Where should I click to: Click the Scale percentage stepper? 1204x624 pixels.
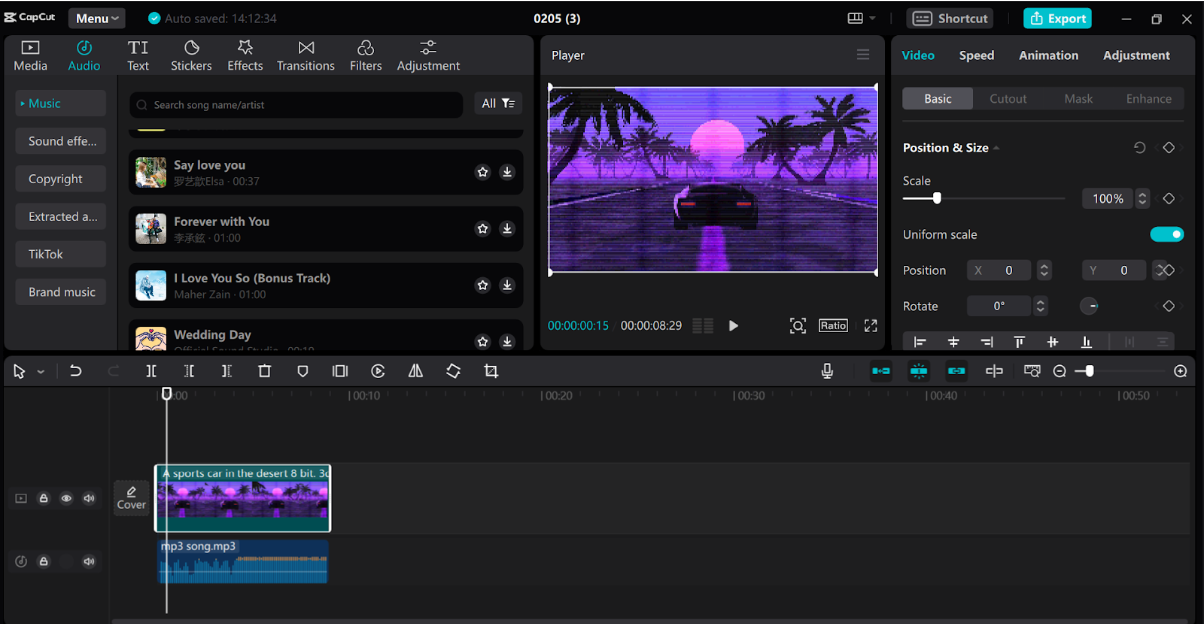tap(1143, 199)
